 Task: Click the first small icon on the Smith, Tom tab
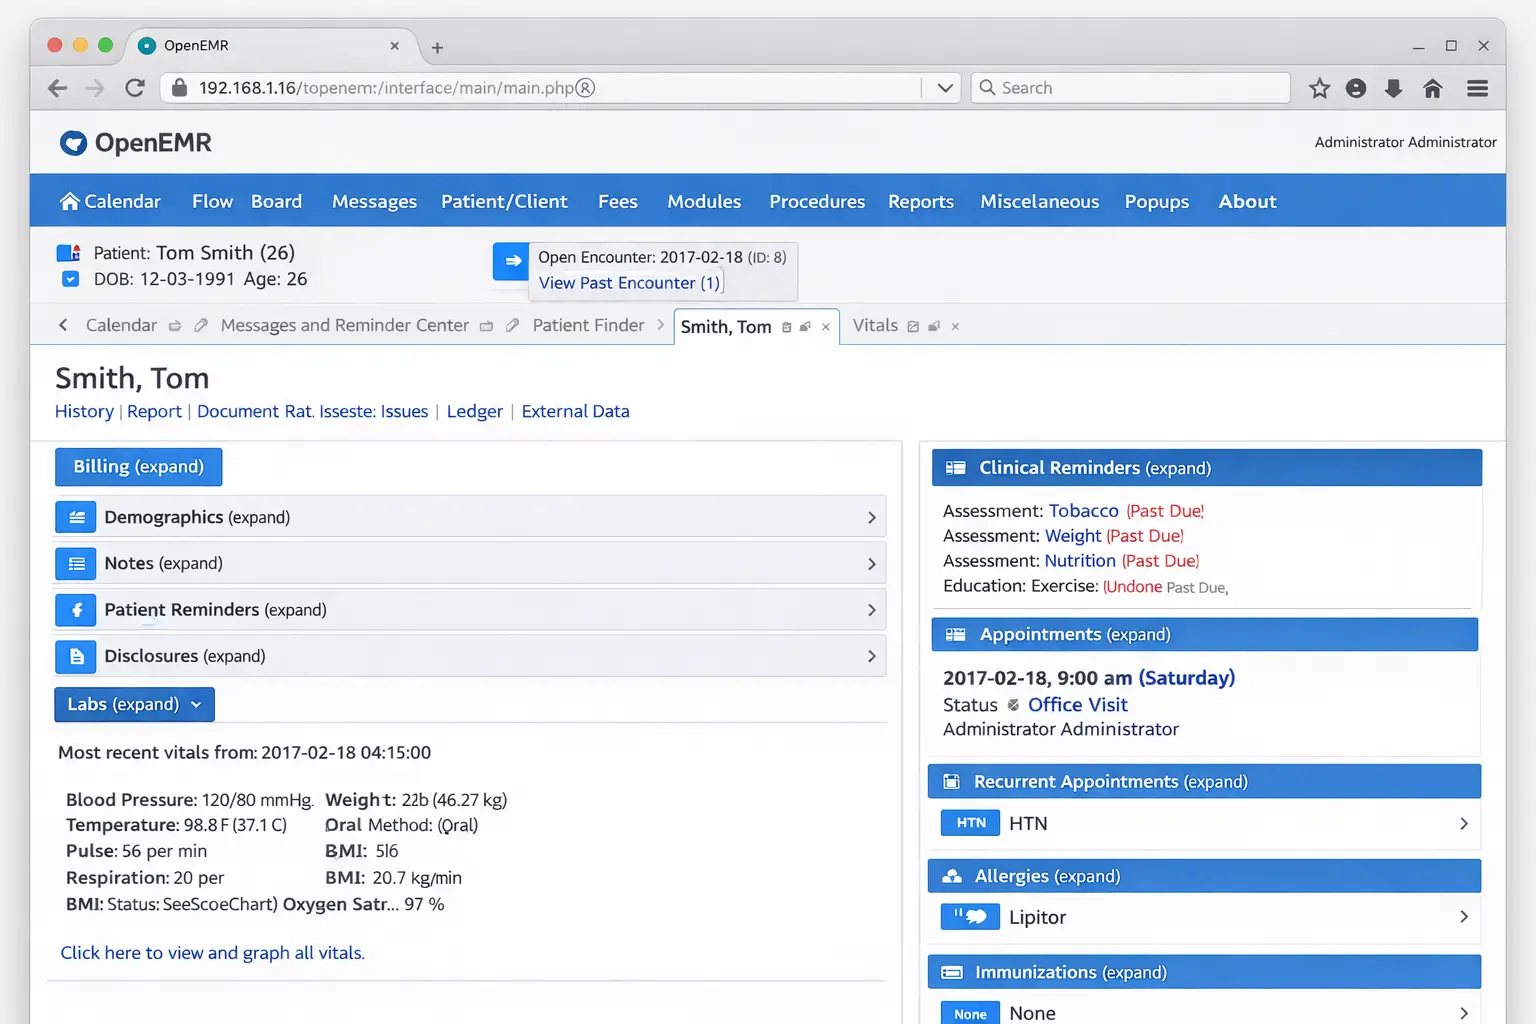787,327
